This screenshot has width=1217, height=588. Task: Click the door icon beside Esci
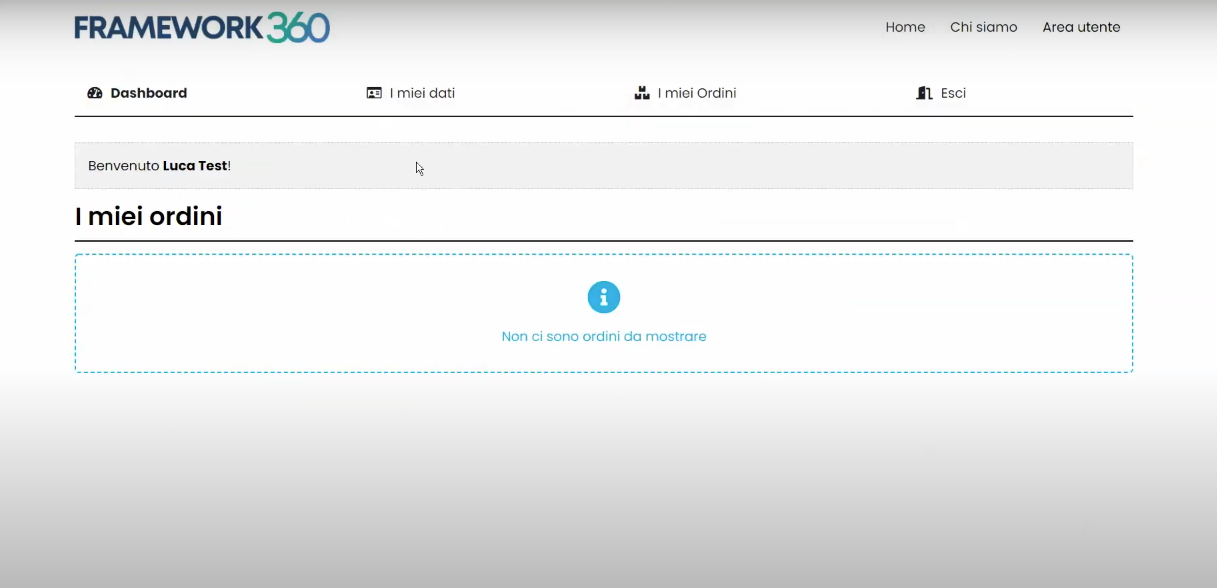click(x=924, y=93)
